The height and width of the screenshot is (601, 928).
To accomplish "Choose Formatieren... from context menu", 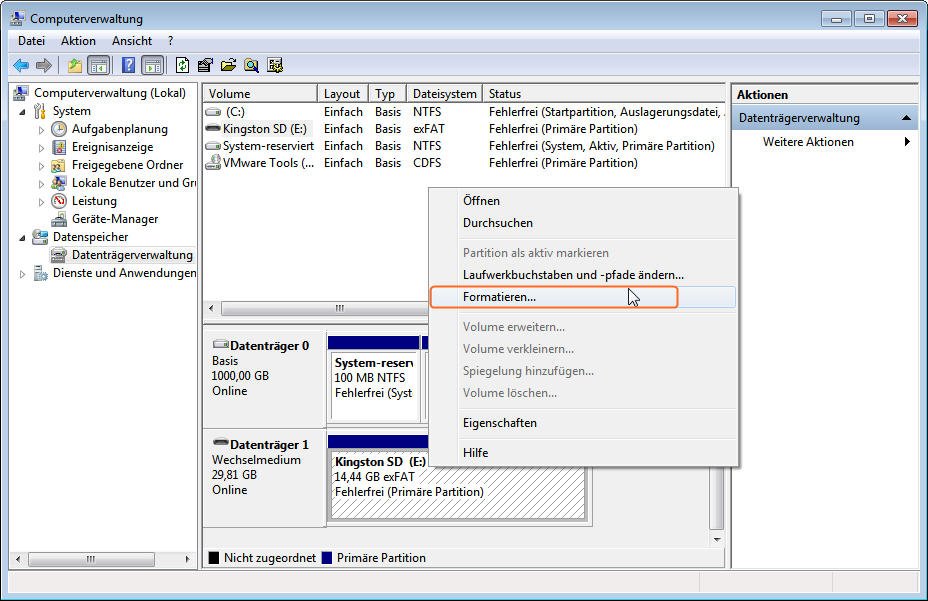I will [582, 297].
